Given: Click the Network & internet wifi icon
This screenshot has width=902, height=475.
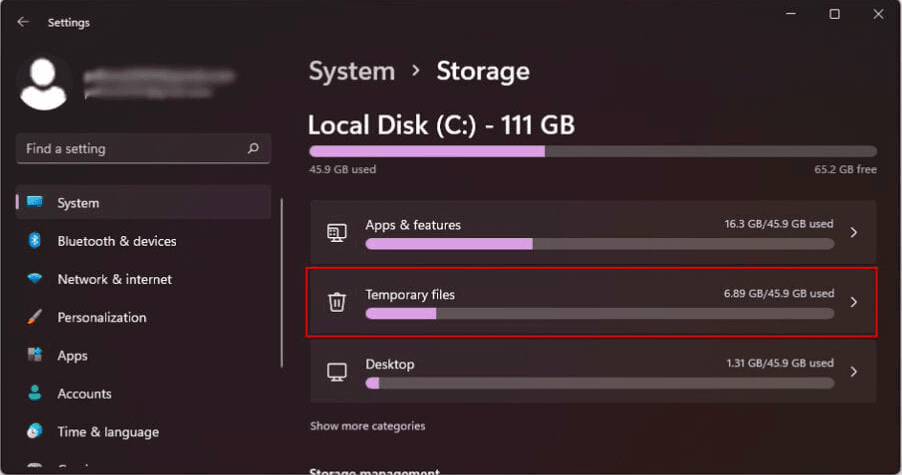Looking at the screenshot, I should click(36, 279).
